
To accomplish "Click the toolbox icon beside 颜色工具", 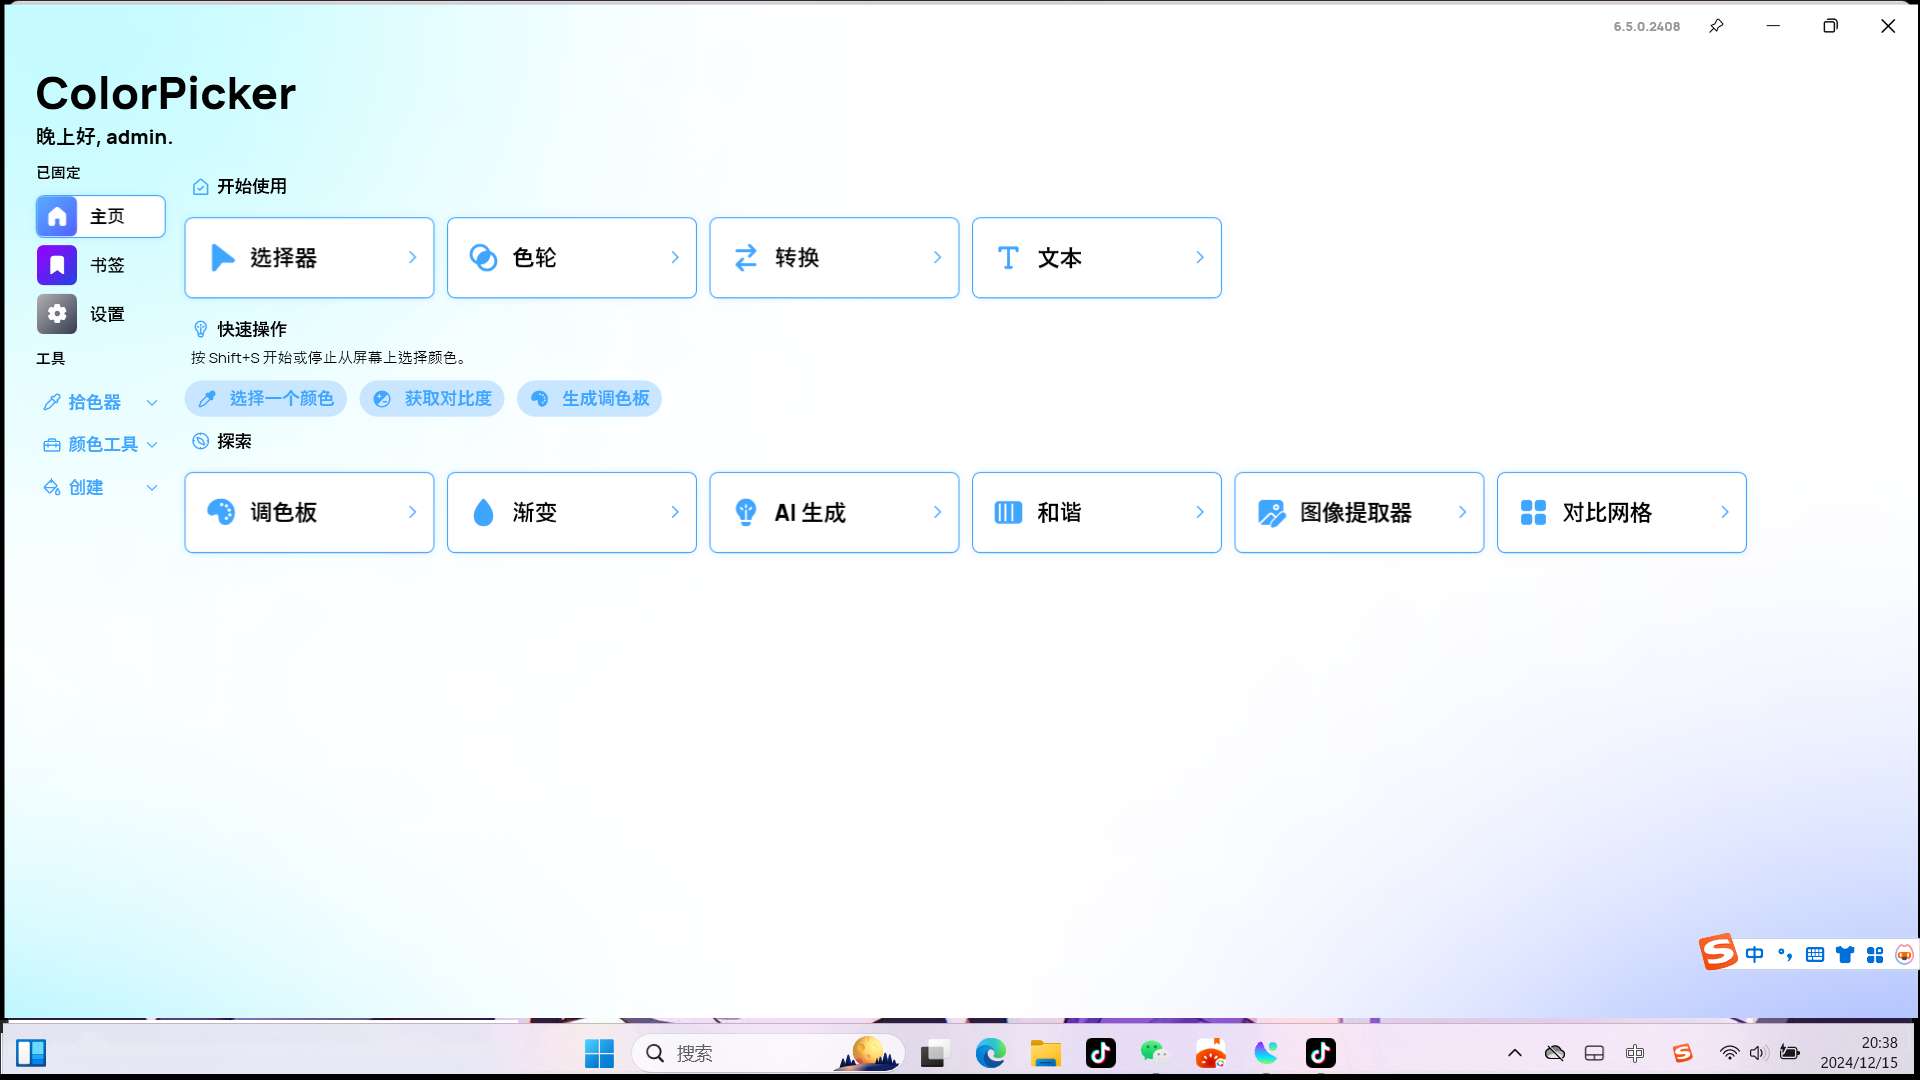I will [52, 445].
